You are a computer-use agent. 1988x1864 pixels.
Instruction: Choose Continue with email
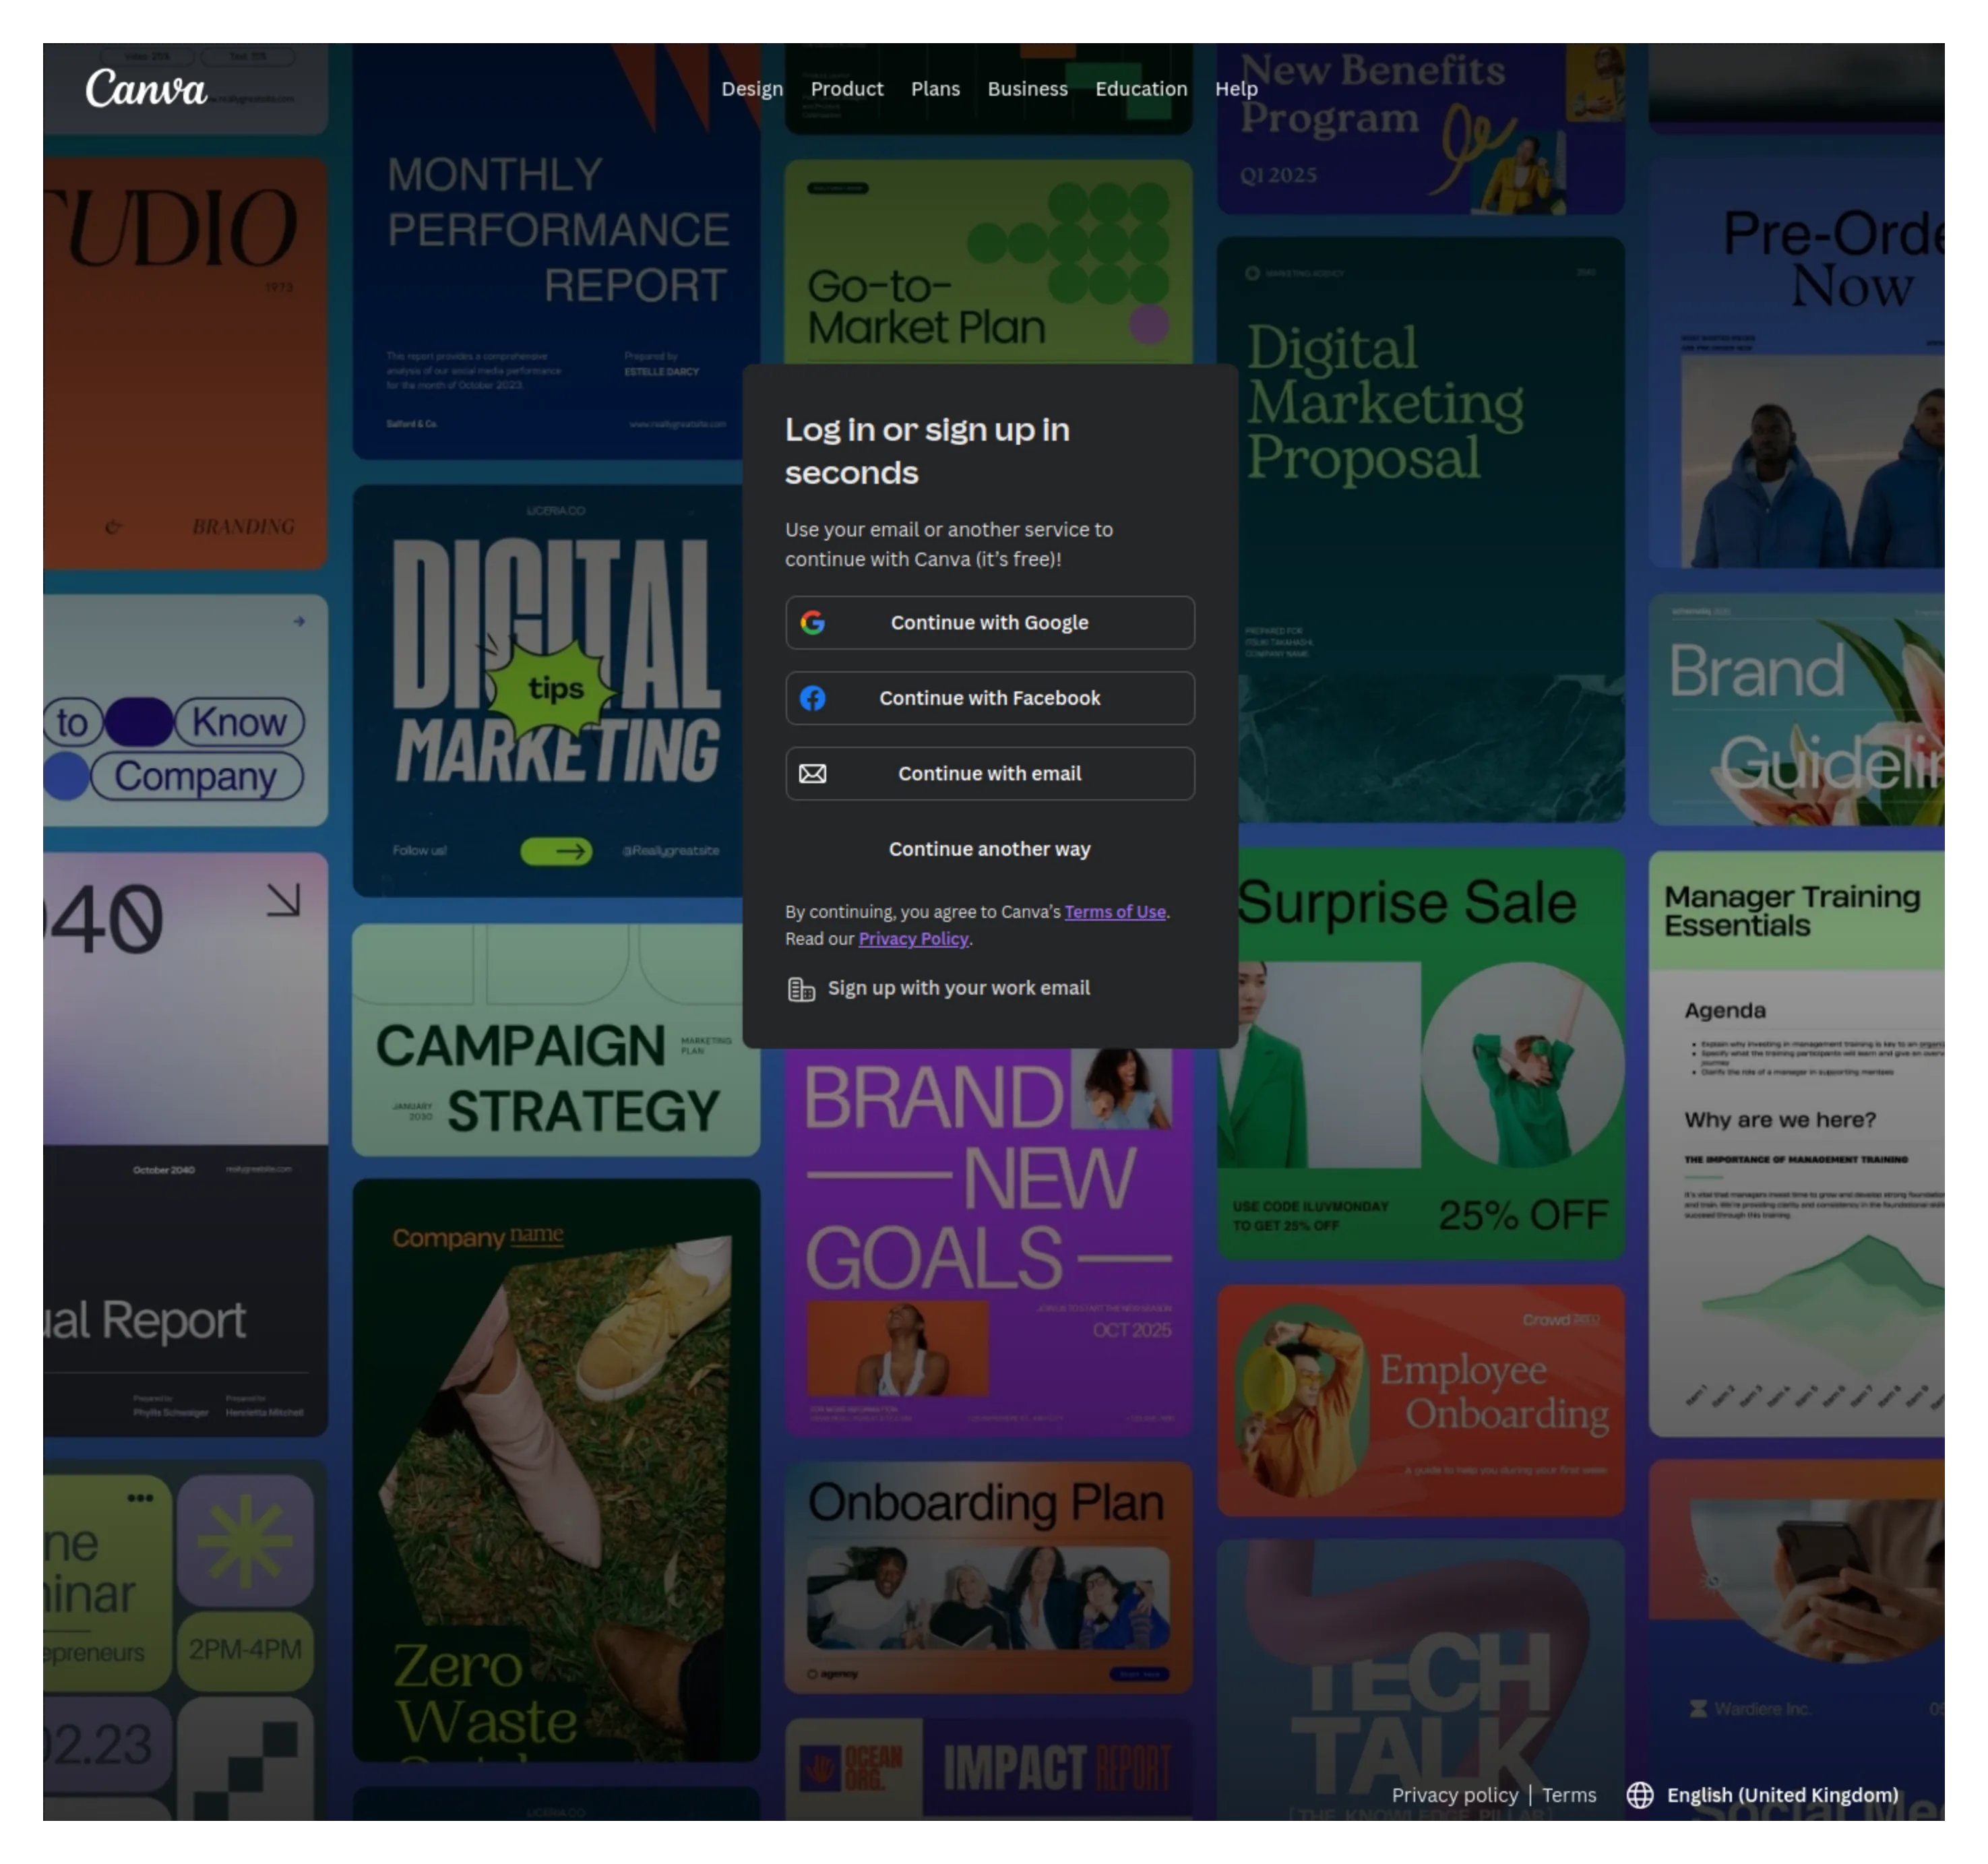tap(989, 773)
